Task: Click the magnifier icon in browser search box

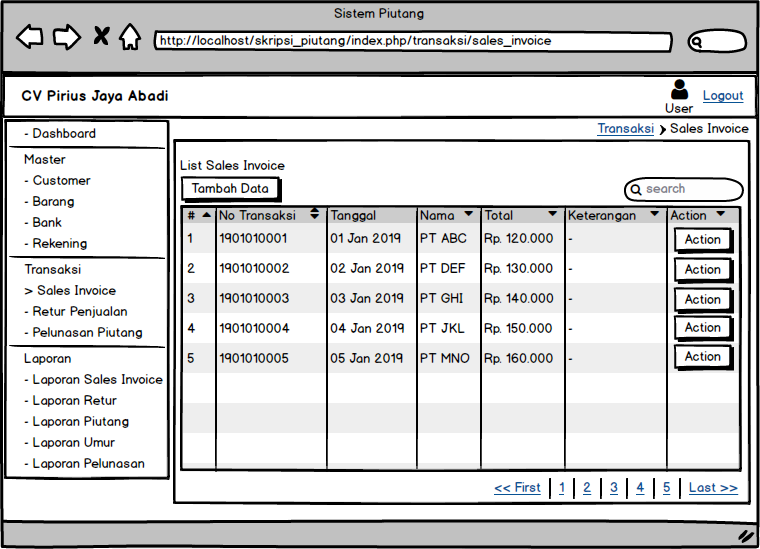Action: click(x=697, y=42)
